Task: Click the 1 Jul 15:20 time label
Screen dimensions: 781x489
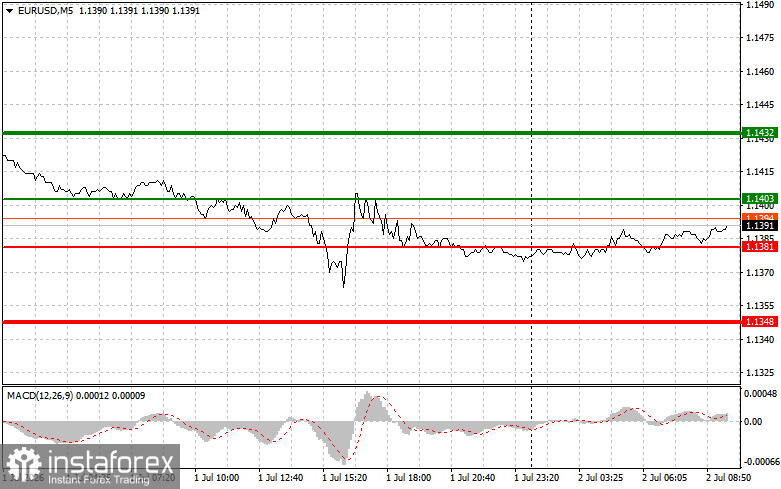Action: pyautogui.click(x=345, y=478)
